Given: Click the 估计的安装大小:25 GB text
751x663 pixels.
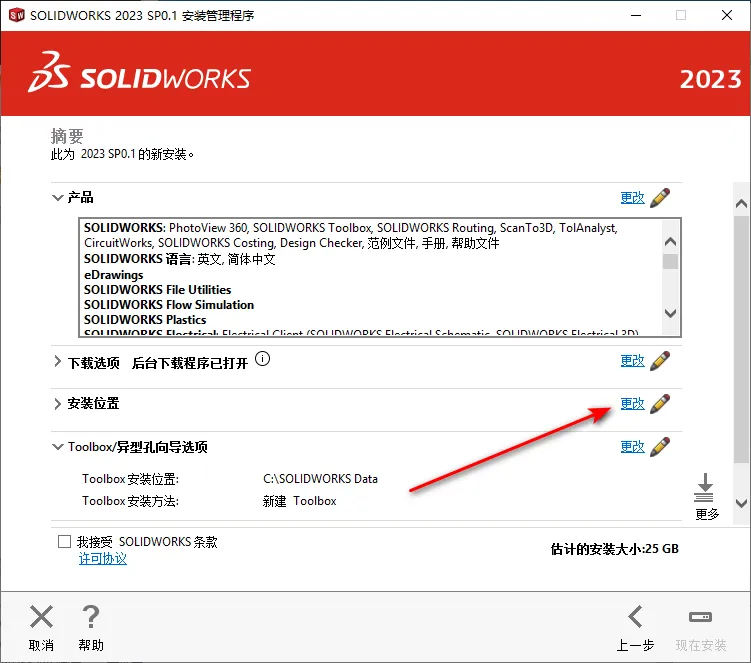Looking at the screenshot, I should point(614,549).
